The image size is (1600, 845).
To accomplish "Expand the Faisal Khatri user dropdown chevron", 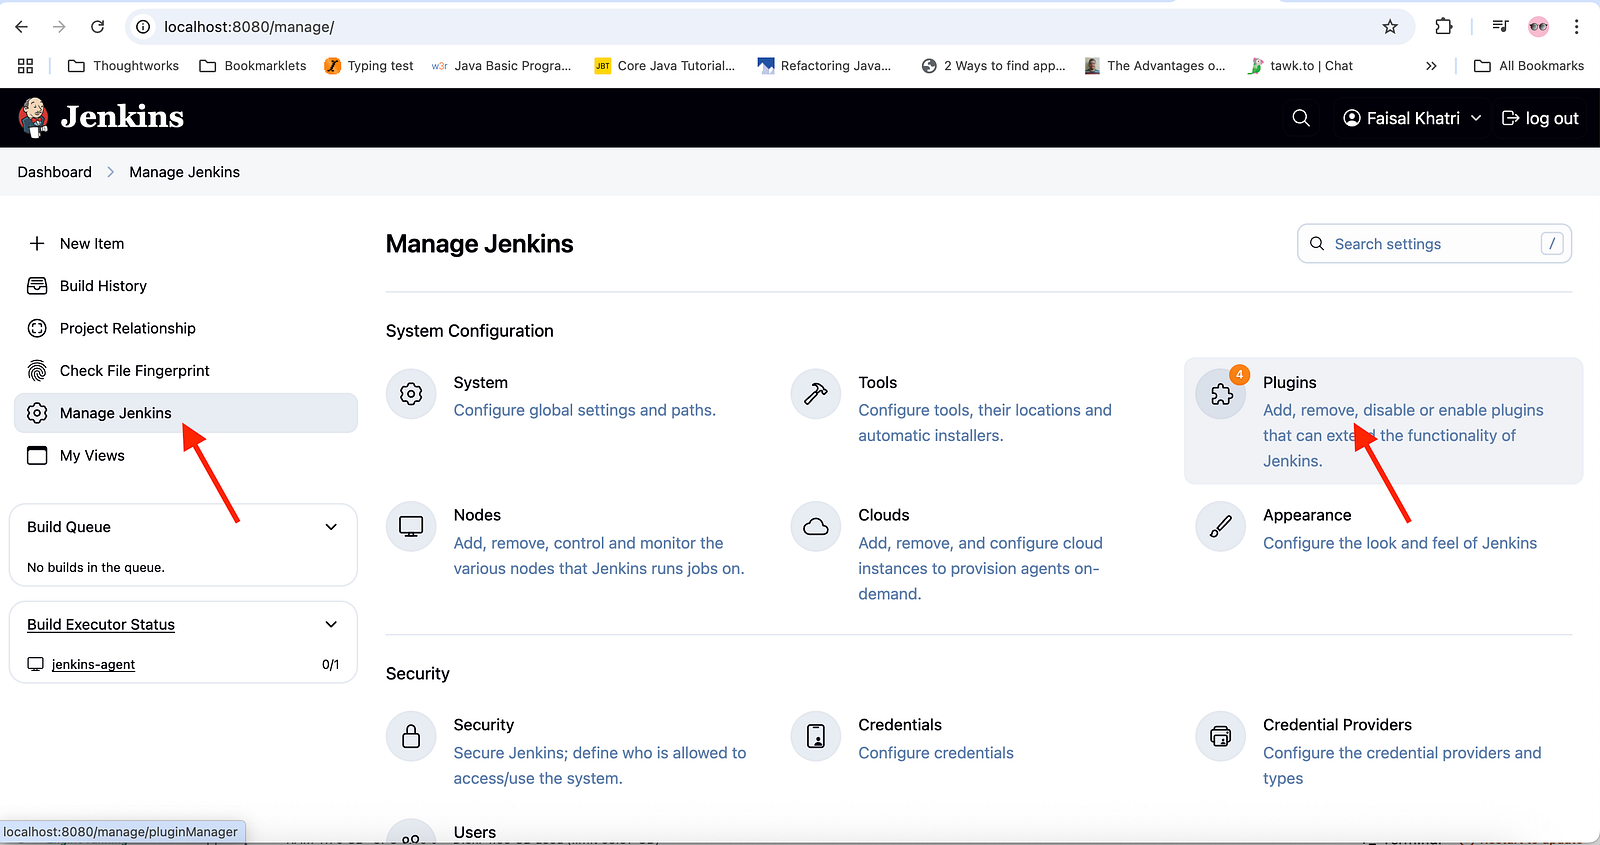I will click(x=1476, y=118).
